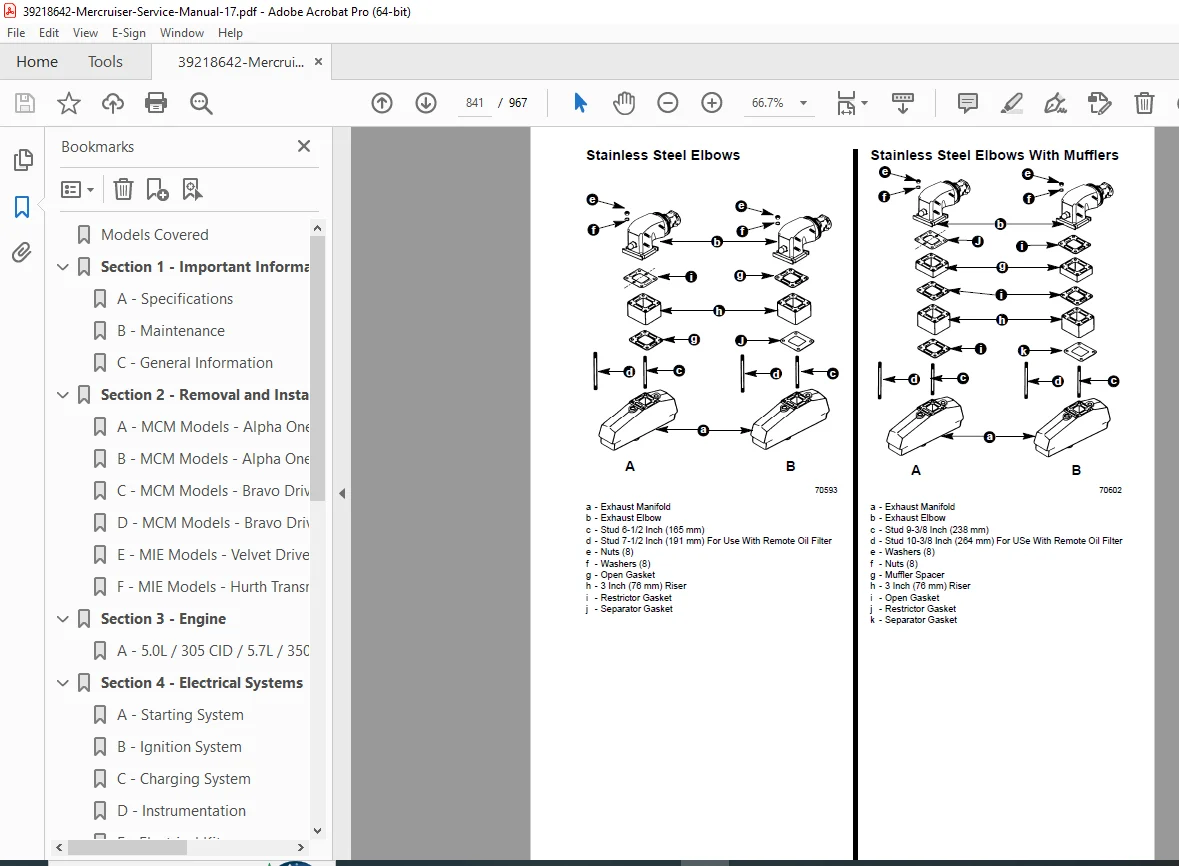Switch to the Tools tab

coord(105,62)
